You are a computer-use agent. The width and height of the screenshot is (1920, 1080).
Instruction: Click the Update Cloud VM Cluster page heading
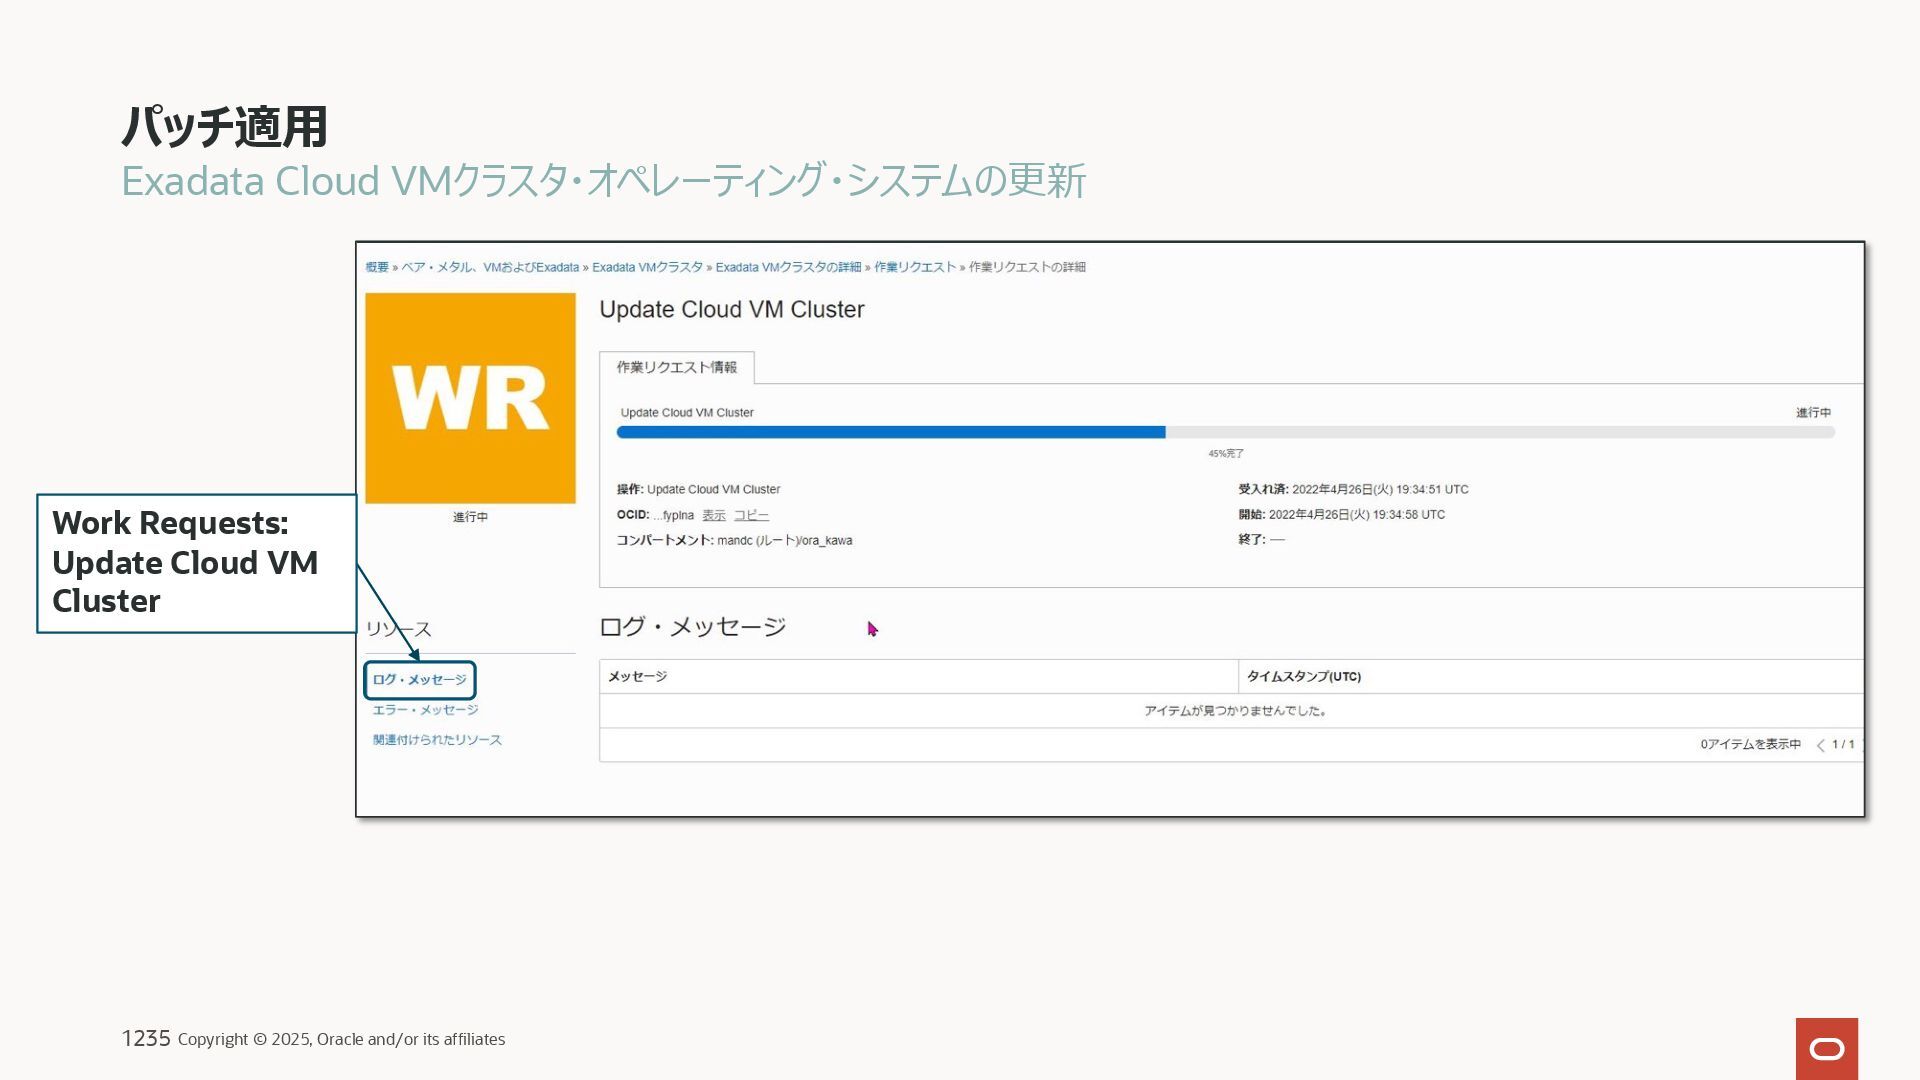(x=731, y=310)
